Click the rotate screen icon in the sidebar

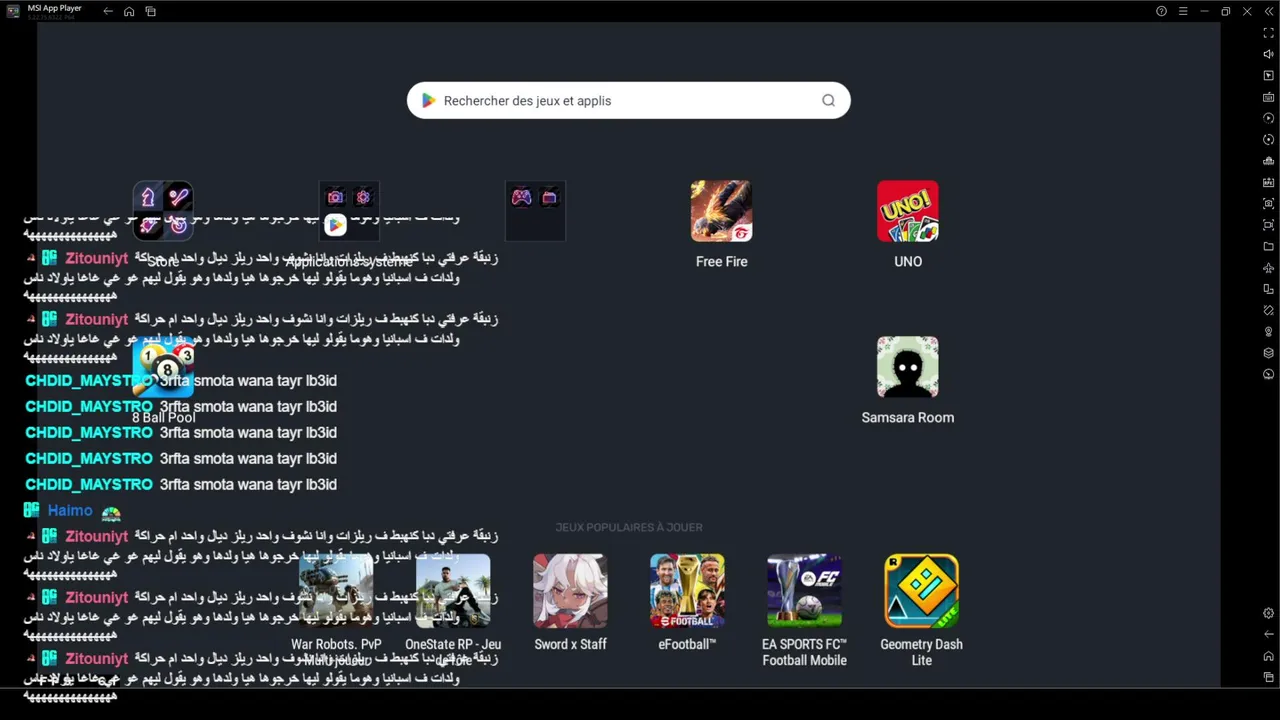click(1268, 289)
